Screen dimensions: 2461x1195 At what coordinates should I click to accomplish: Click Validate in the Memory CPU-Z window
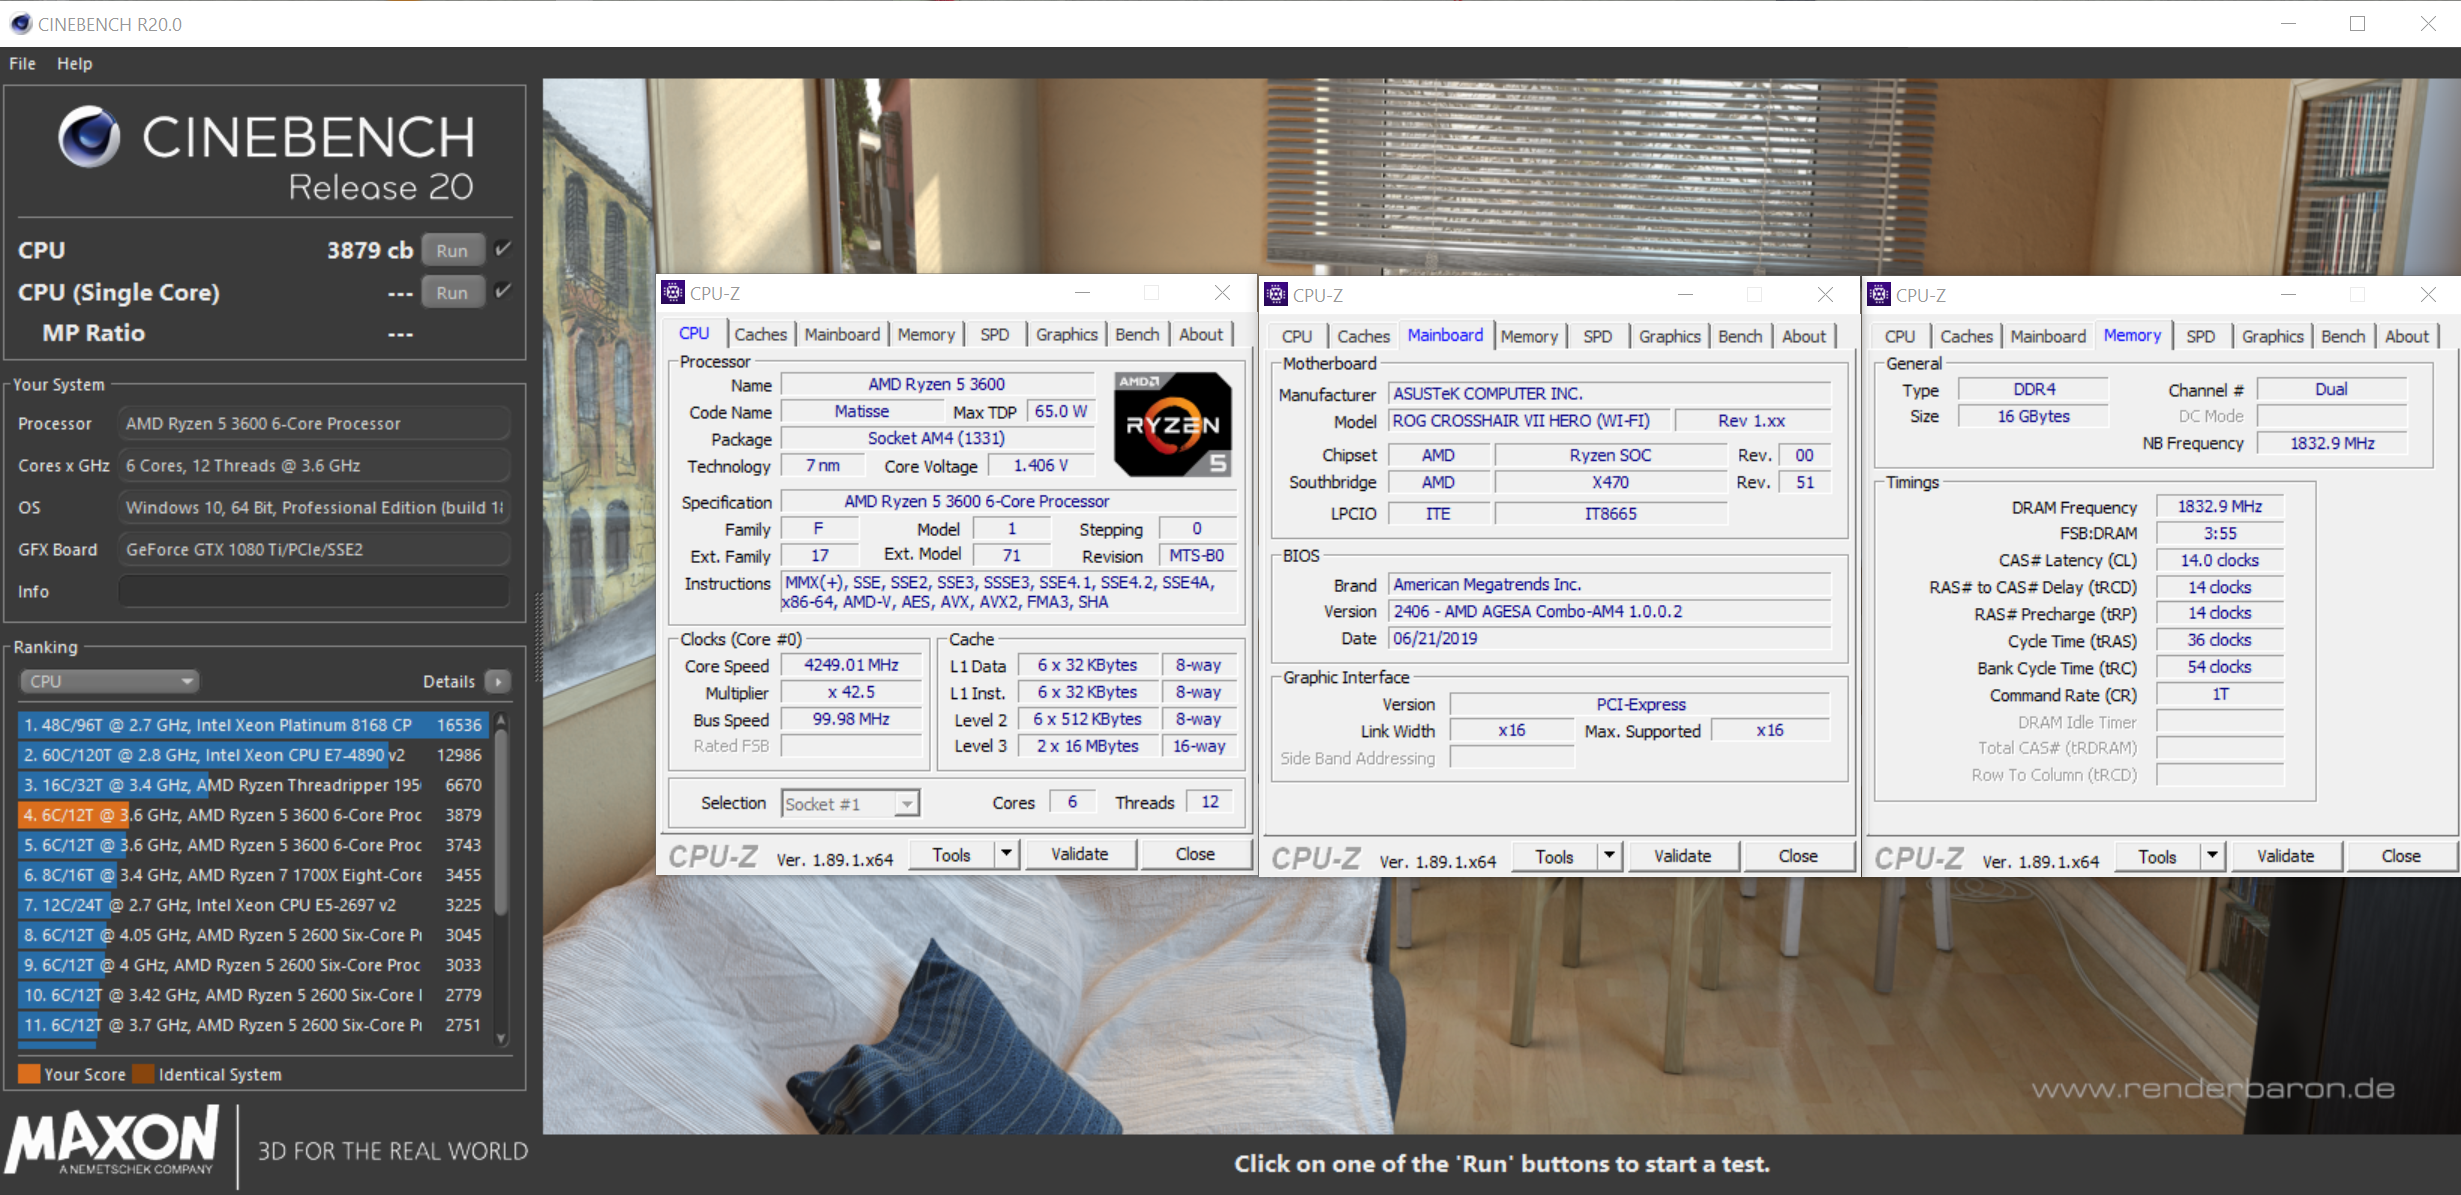click(2284, 856)
